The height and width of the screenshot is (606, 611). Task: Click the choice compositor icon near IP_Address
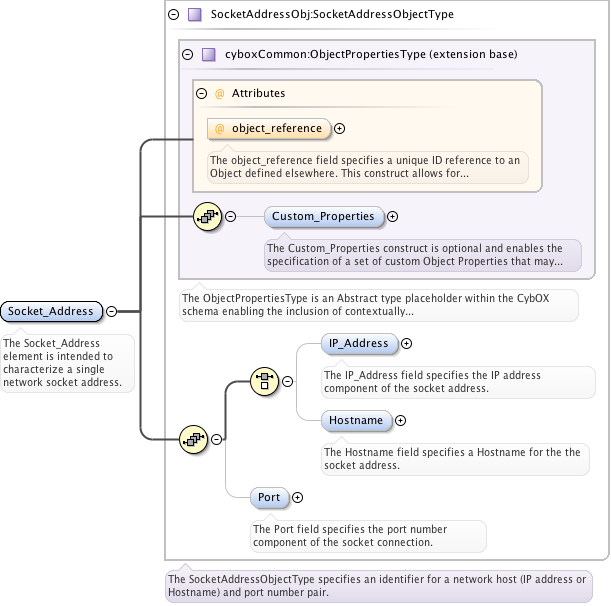point(263,381)
